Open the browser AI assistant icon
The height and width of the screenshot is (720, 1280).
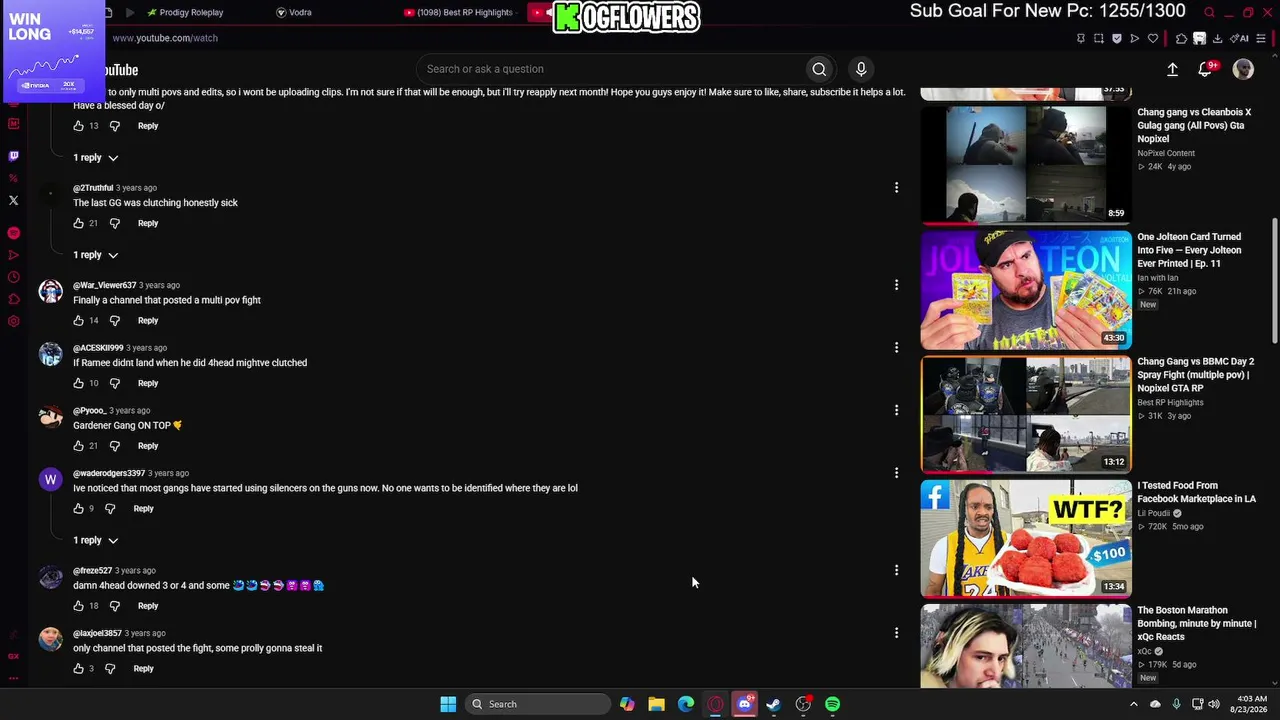[x=1241, y=38]
